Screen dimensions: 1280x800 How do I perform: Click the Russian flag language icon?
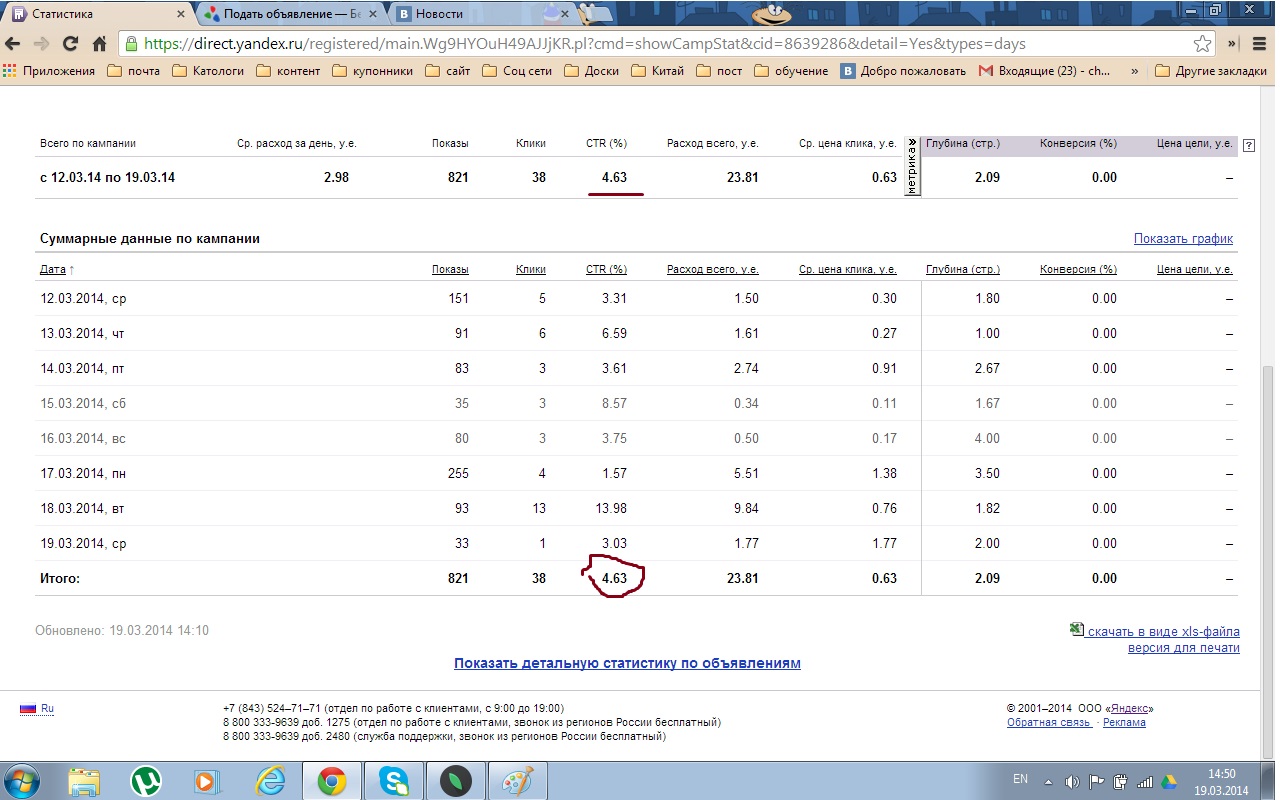click(x=28, y=709)
